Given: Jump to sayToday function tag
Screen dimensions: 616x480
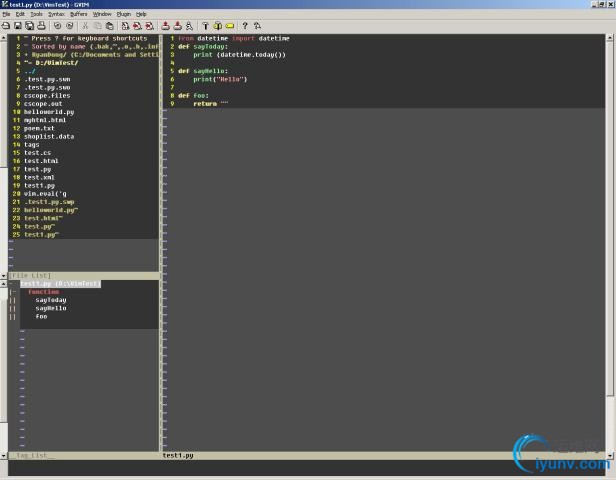Looking at the screenshot, I should pyautogui.click(x=51, y=300).
